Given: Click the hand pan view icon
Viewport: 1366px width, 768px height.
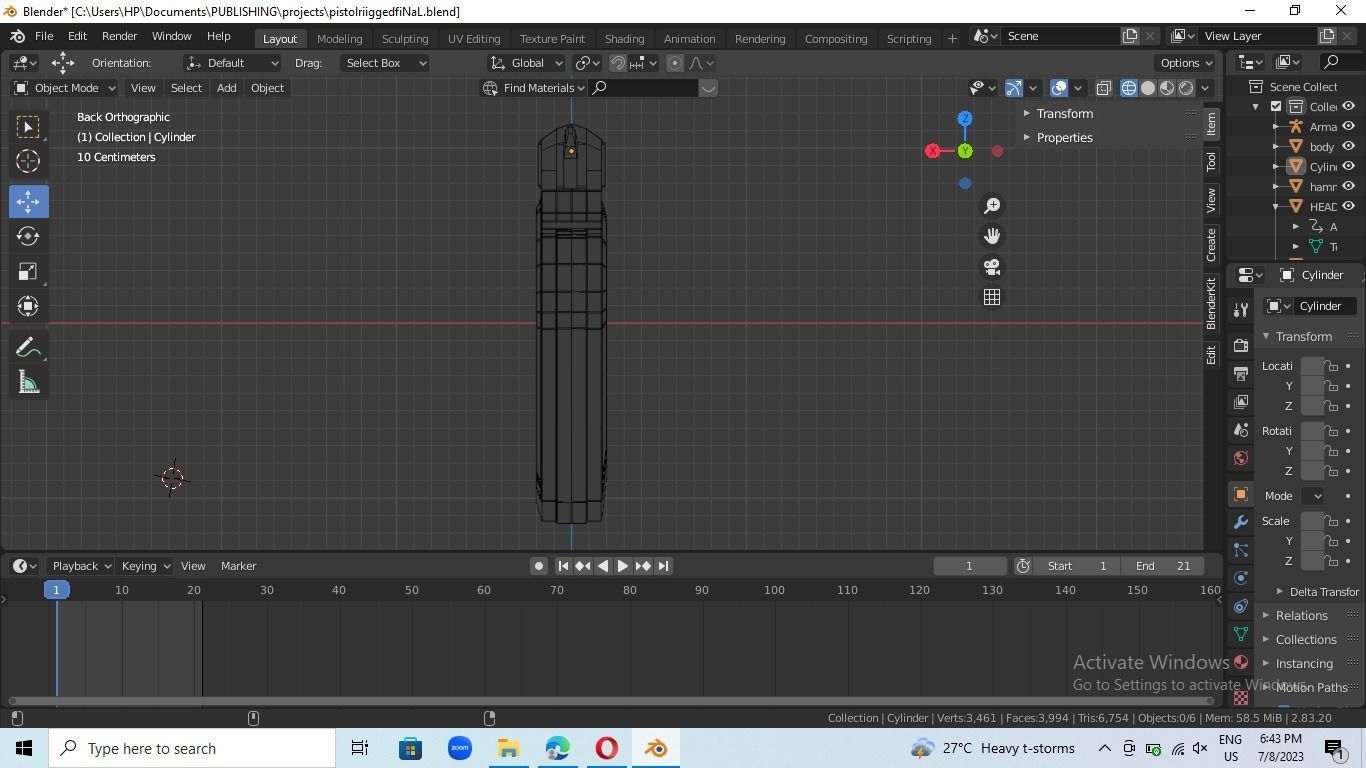Looking at the screenshot, I should (992, 236).
